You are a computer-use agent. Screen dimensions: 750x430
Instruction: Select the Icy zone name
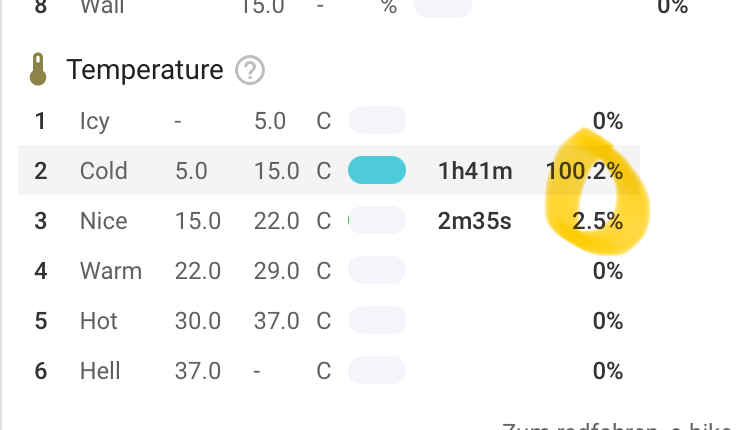coord(94,122)
